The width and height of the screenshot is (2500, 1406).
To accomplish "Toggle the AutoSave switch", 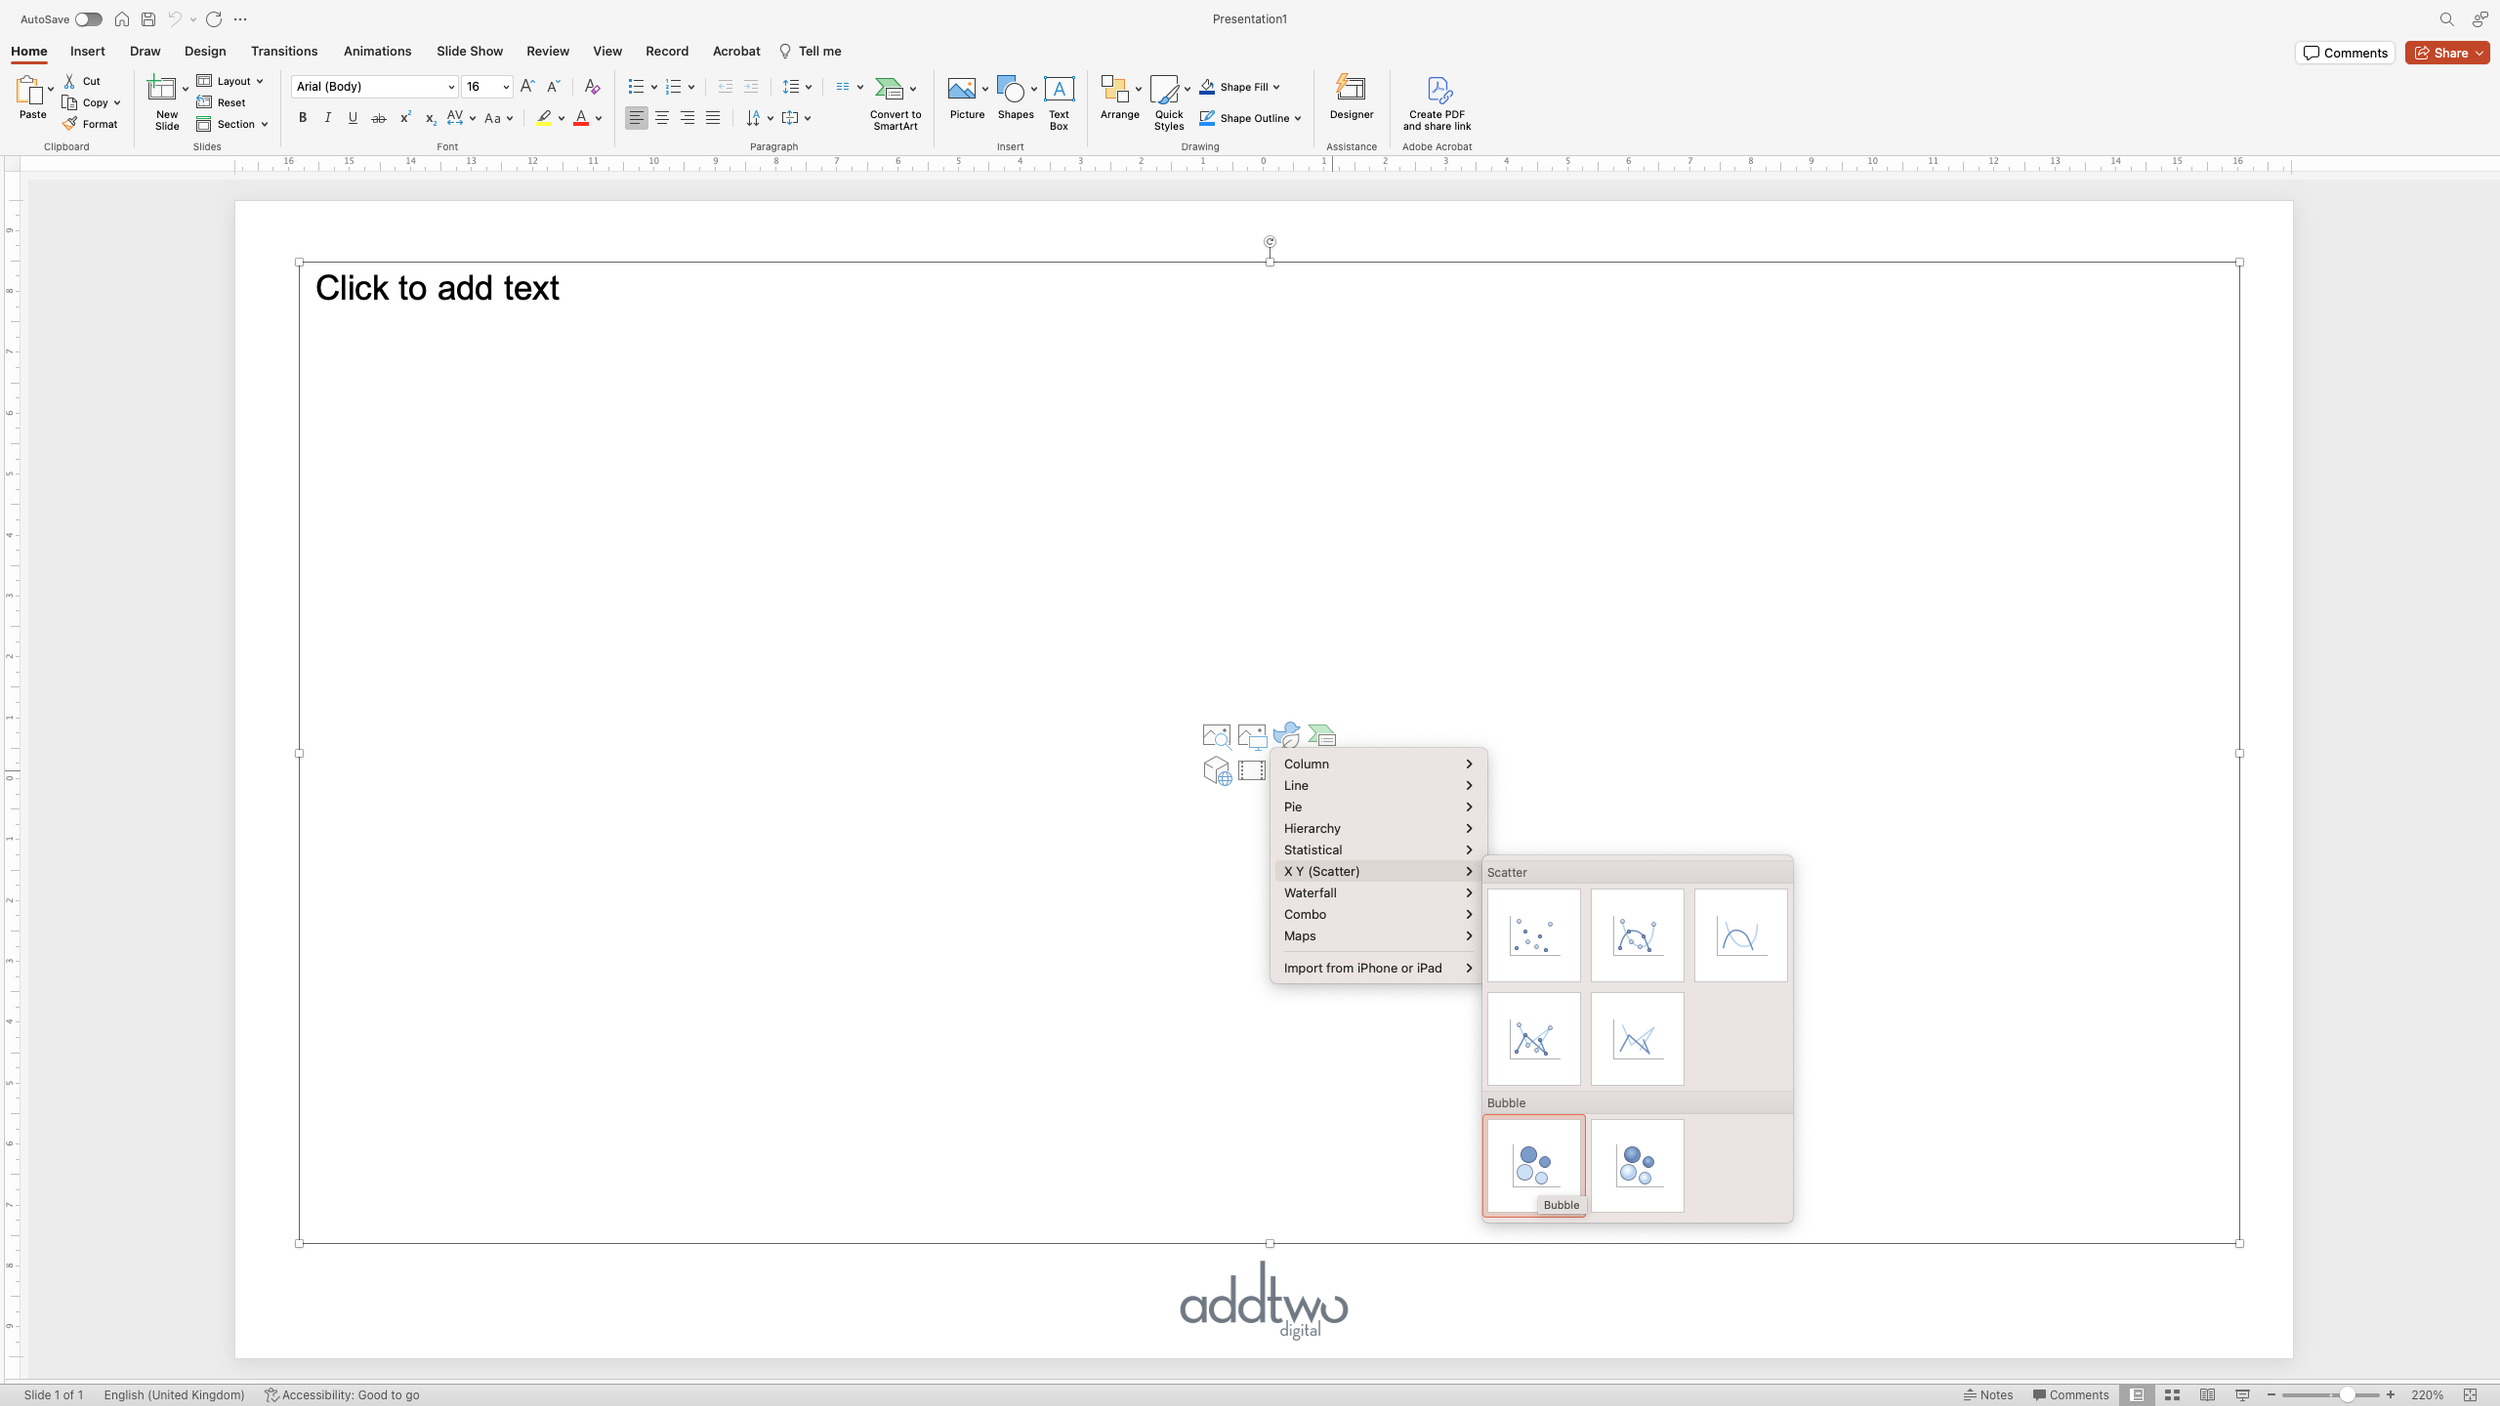I will click(88, 19).
